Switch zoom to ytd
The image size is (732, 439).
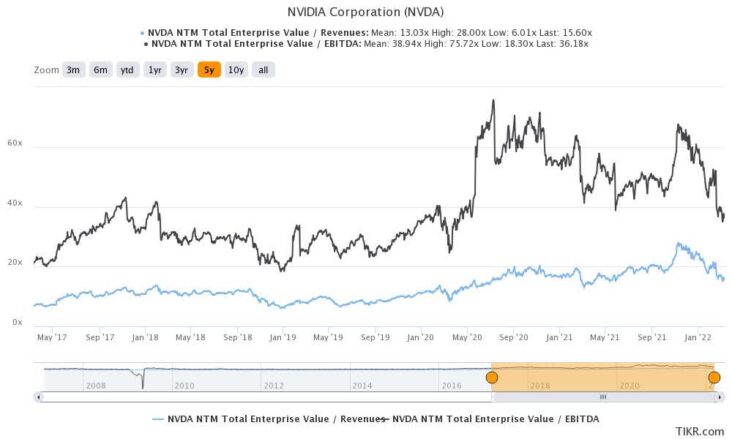[128, 70]
